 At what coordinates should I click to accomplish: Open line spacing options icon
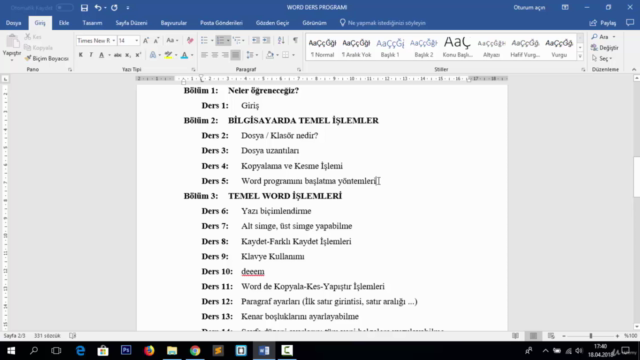pos(250,55)
